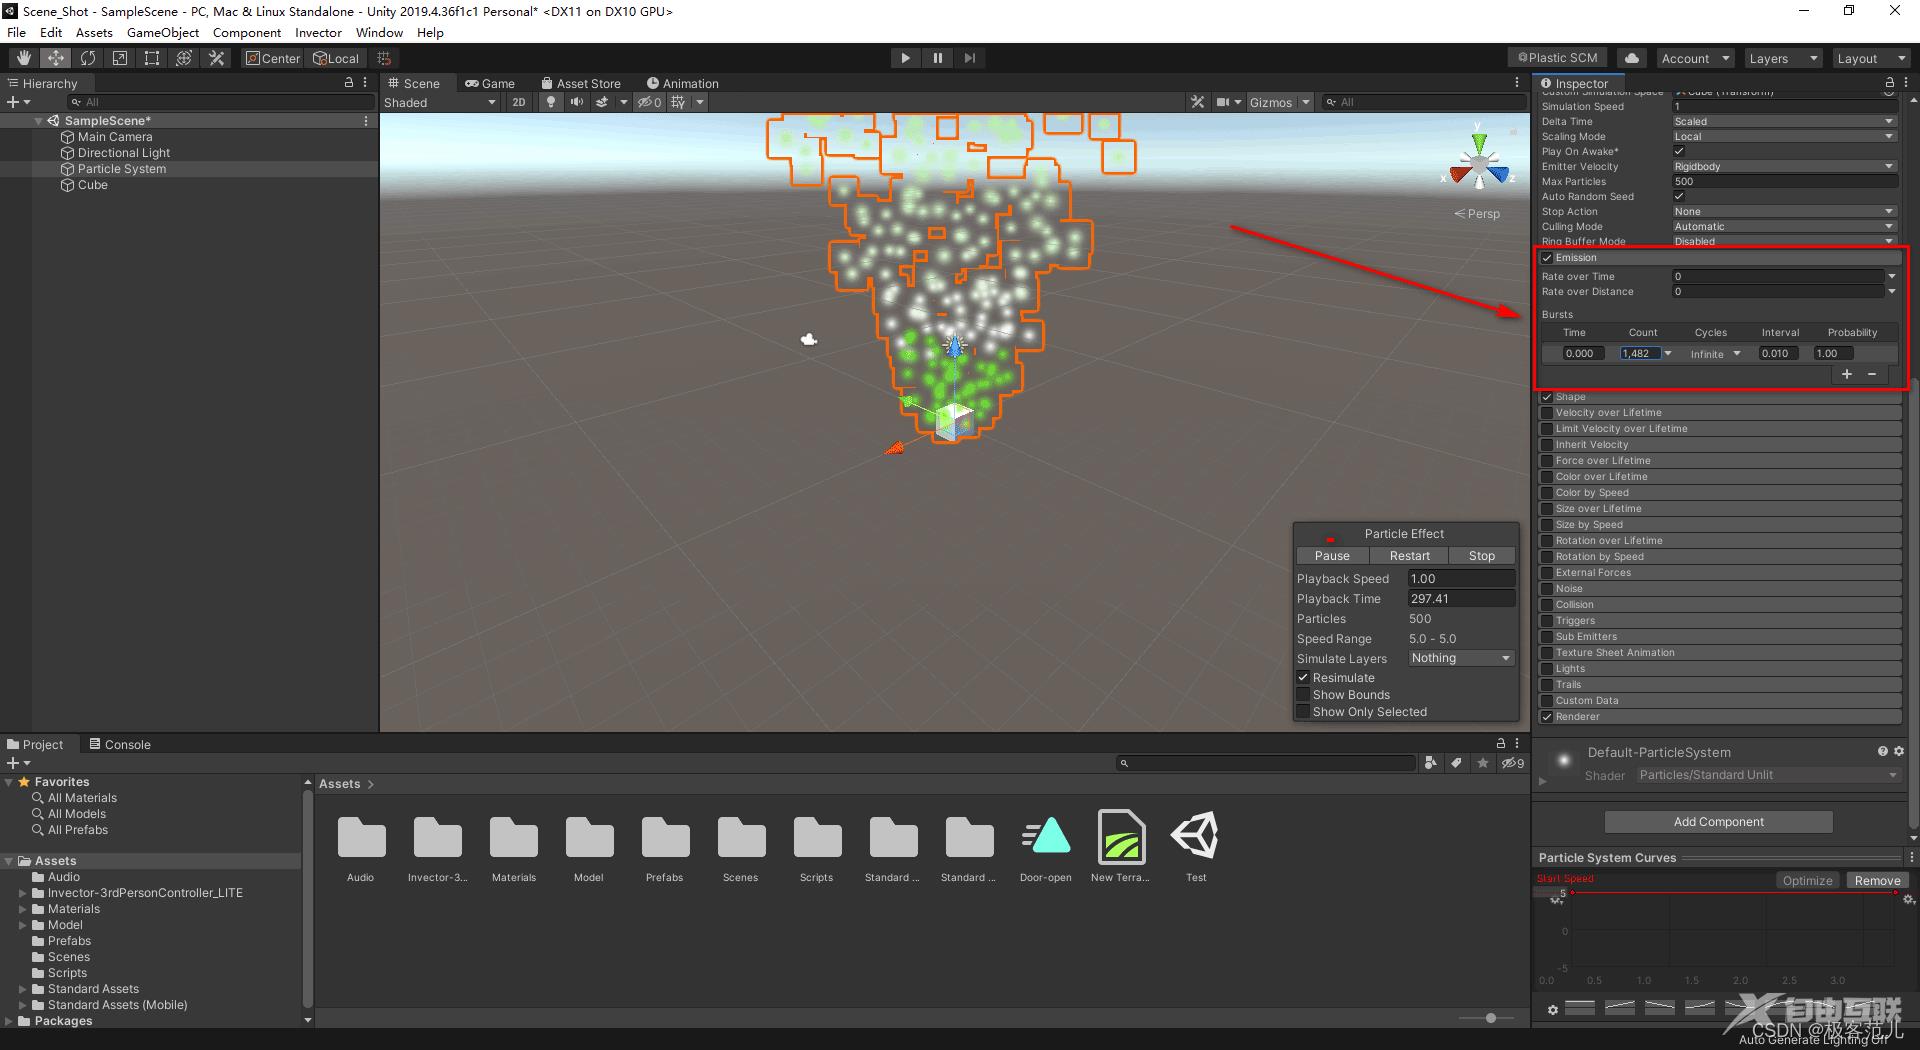Open curve presets gear icon
Screen dimensions: 1920x1050
coord(1552,1009)
